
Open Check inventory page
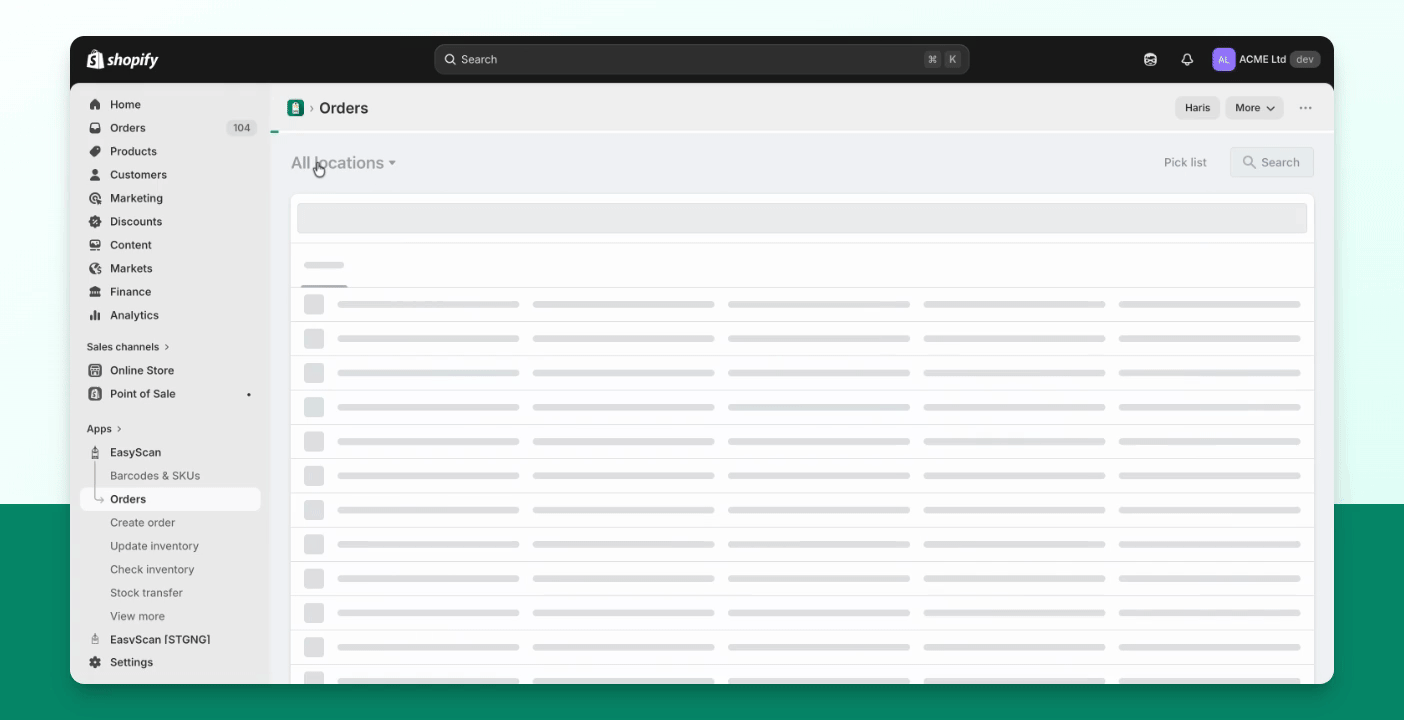coord(152,570)
